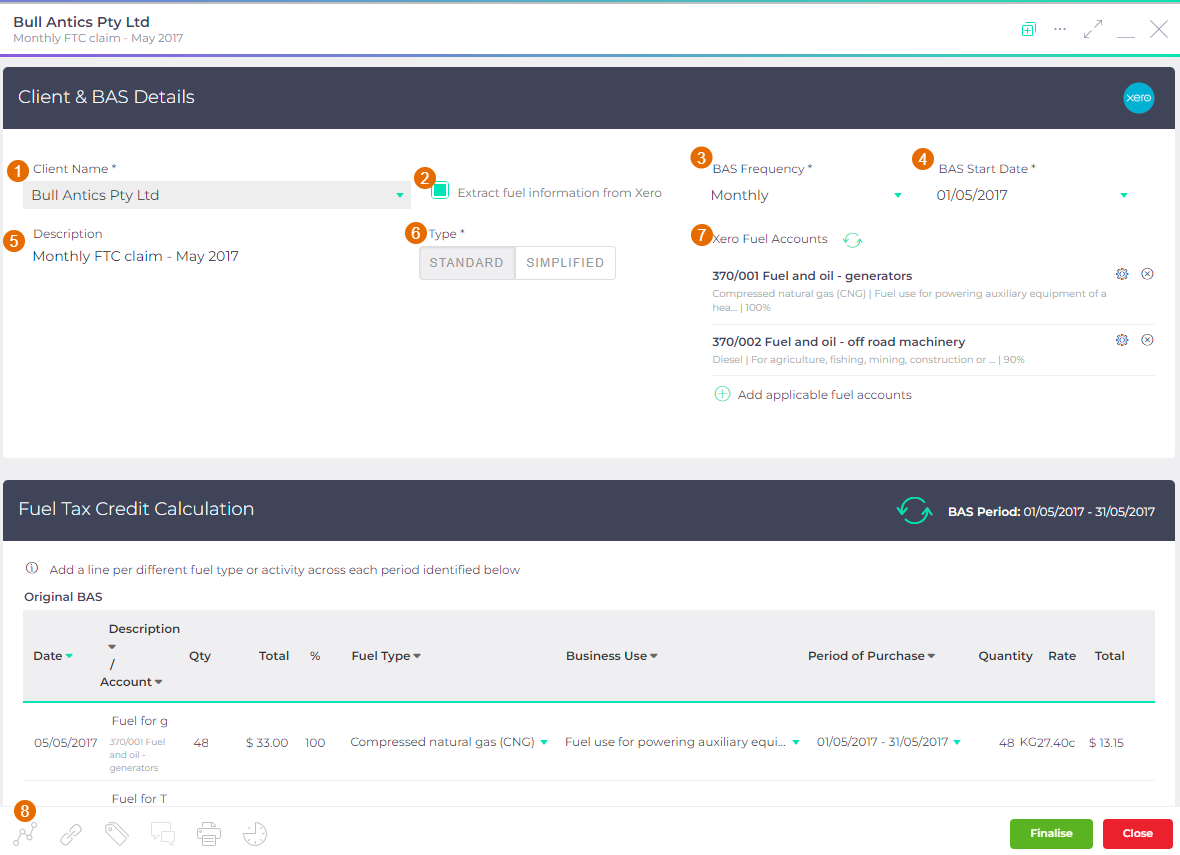
Task: Toggle Extract fuel information from Xero checkbox
Action: click(x=440, y=190)
